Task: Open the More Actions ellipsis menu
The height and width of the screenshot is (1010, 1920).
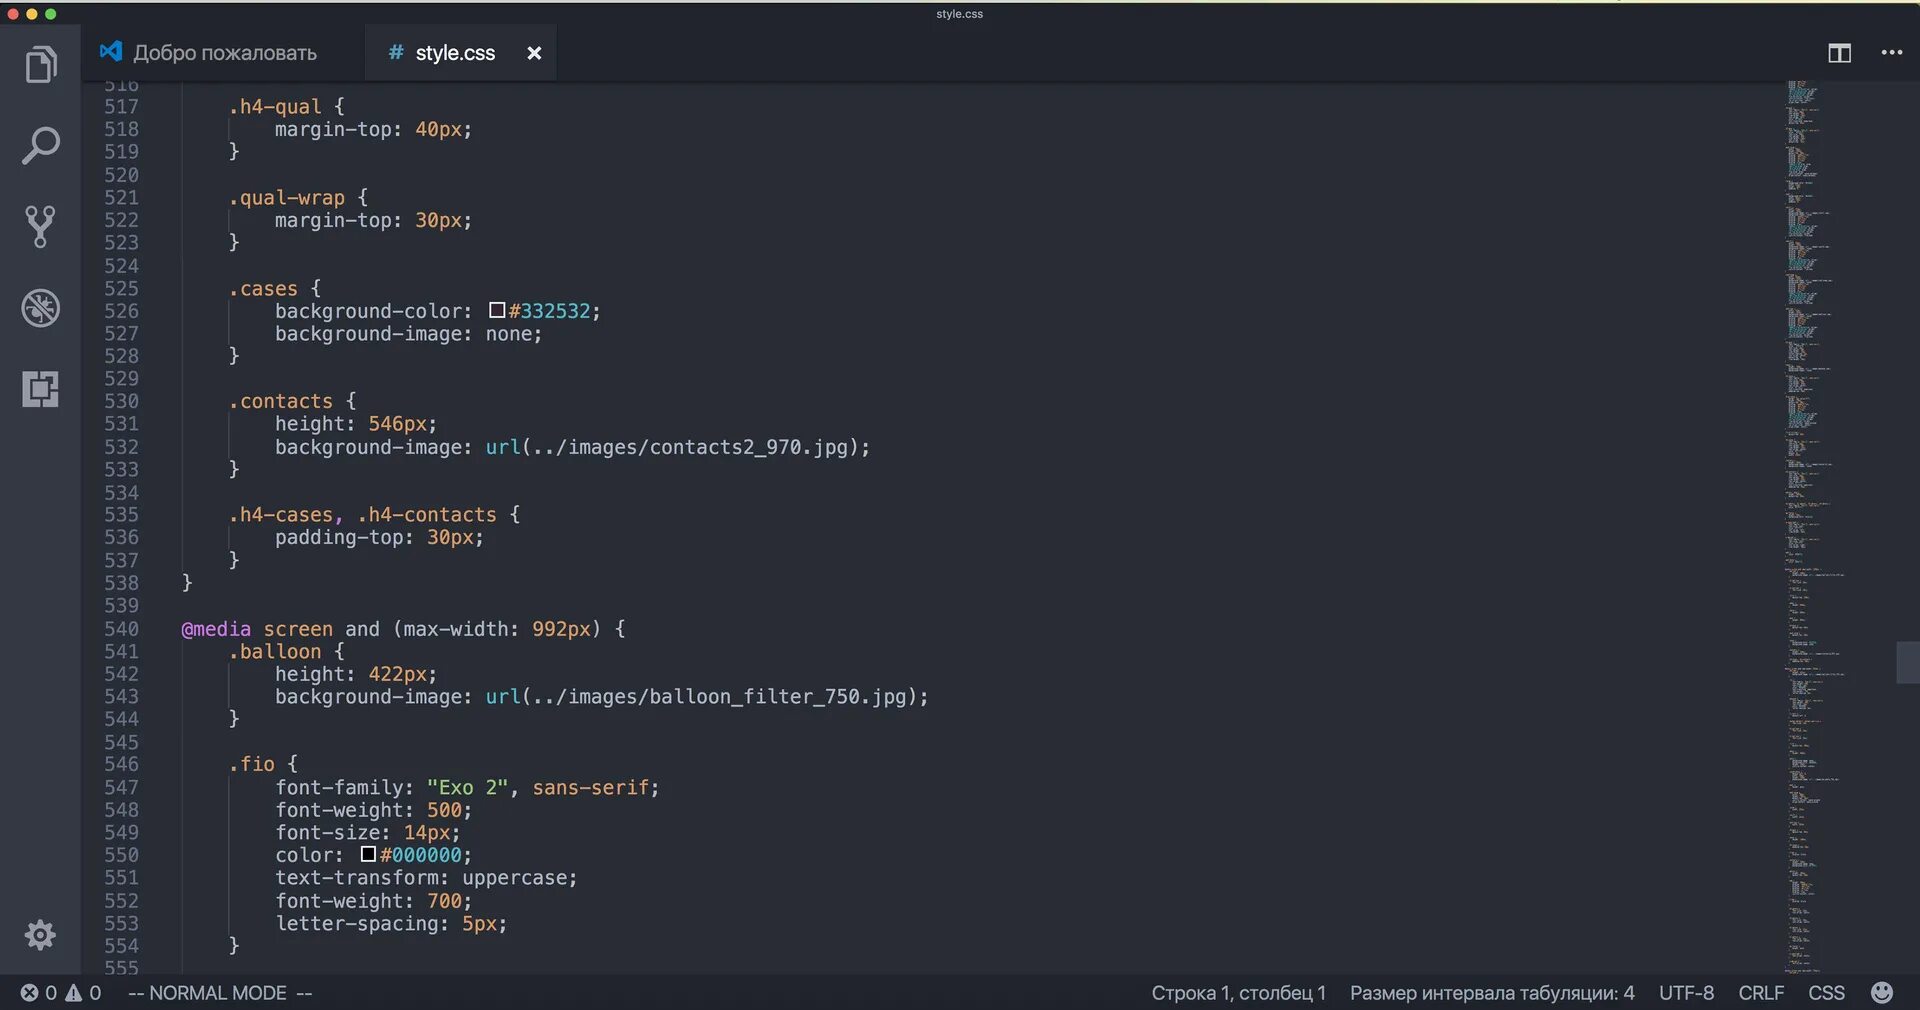Action: [x=1891, y=53]
